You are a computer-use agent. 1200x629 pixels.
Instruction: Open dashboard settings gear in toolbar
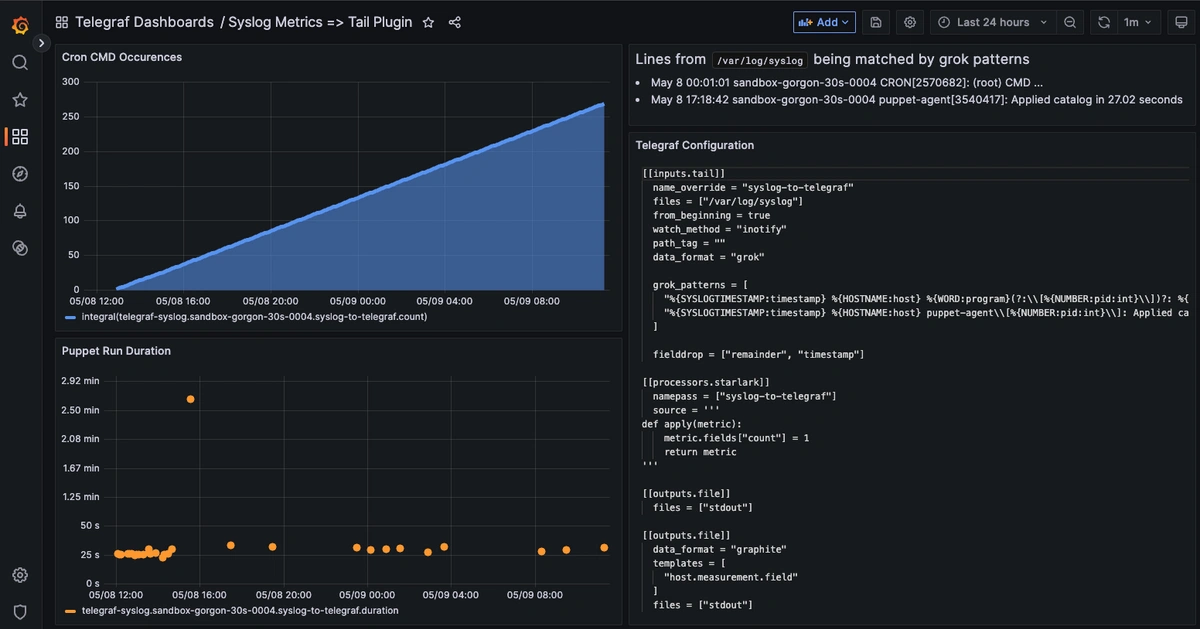coord(910,22)
